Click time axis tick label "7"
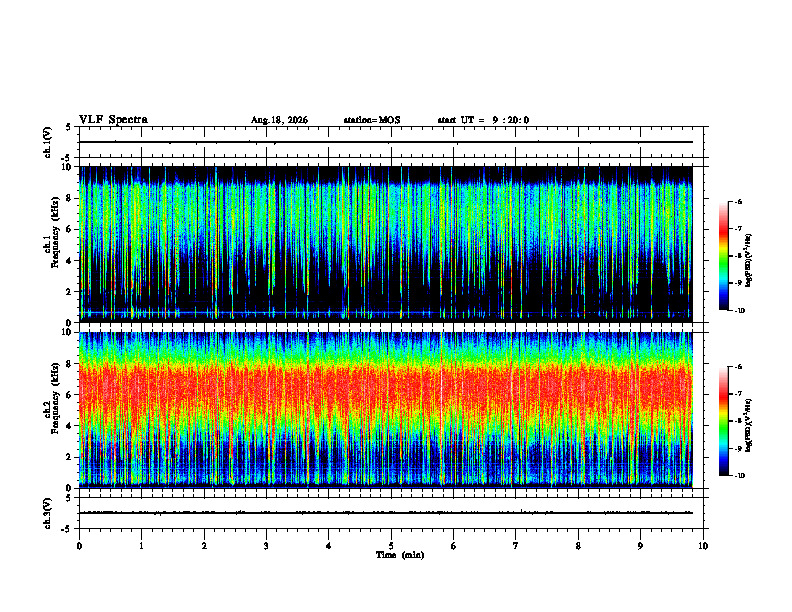Screen dimensions: 792x612 pyautogui.click(x=516, y=546)
